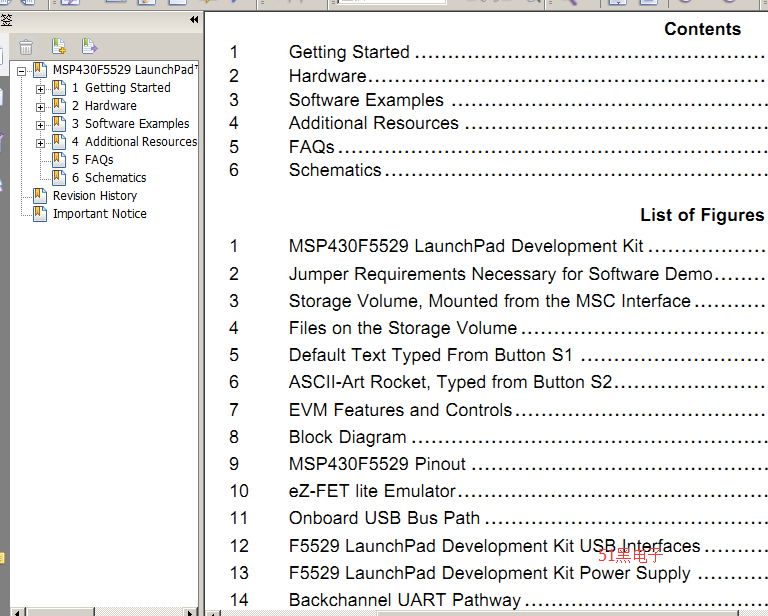The image size is (768, 616).
Task: Open bookmark 4 Additional Resources
Action: point(134,142)
